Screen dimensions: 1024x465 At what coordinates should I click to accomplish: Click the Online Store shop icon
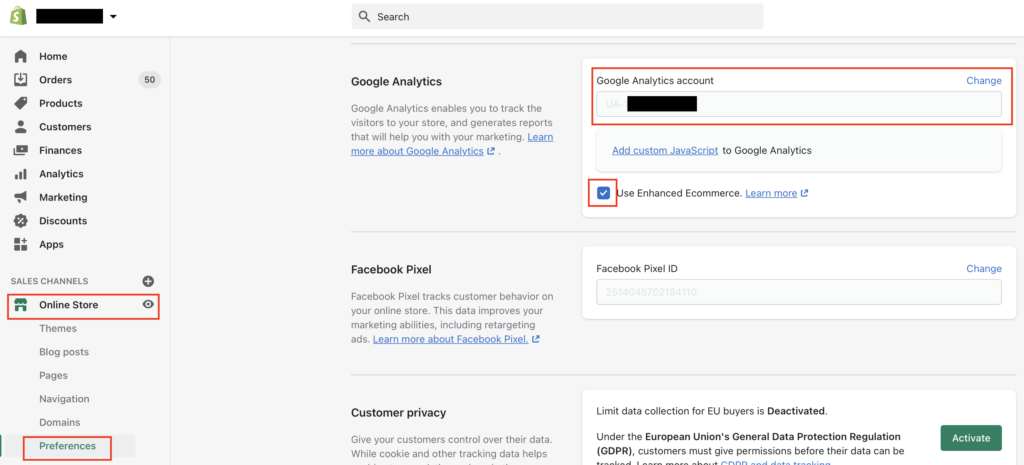pyautogui.click(x=21, y=304)
